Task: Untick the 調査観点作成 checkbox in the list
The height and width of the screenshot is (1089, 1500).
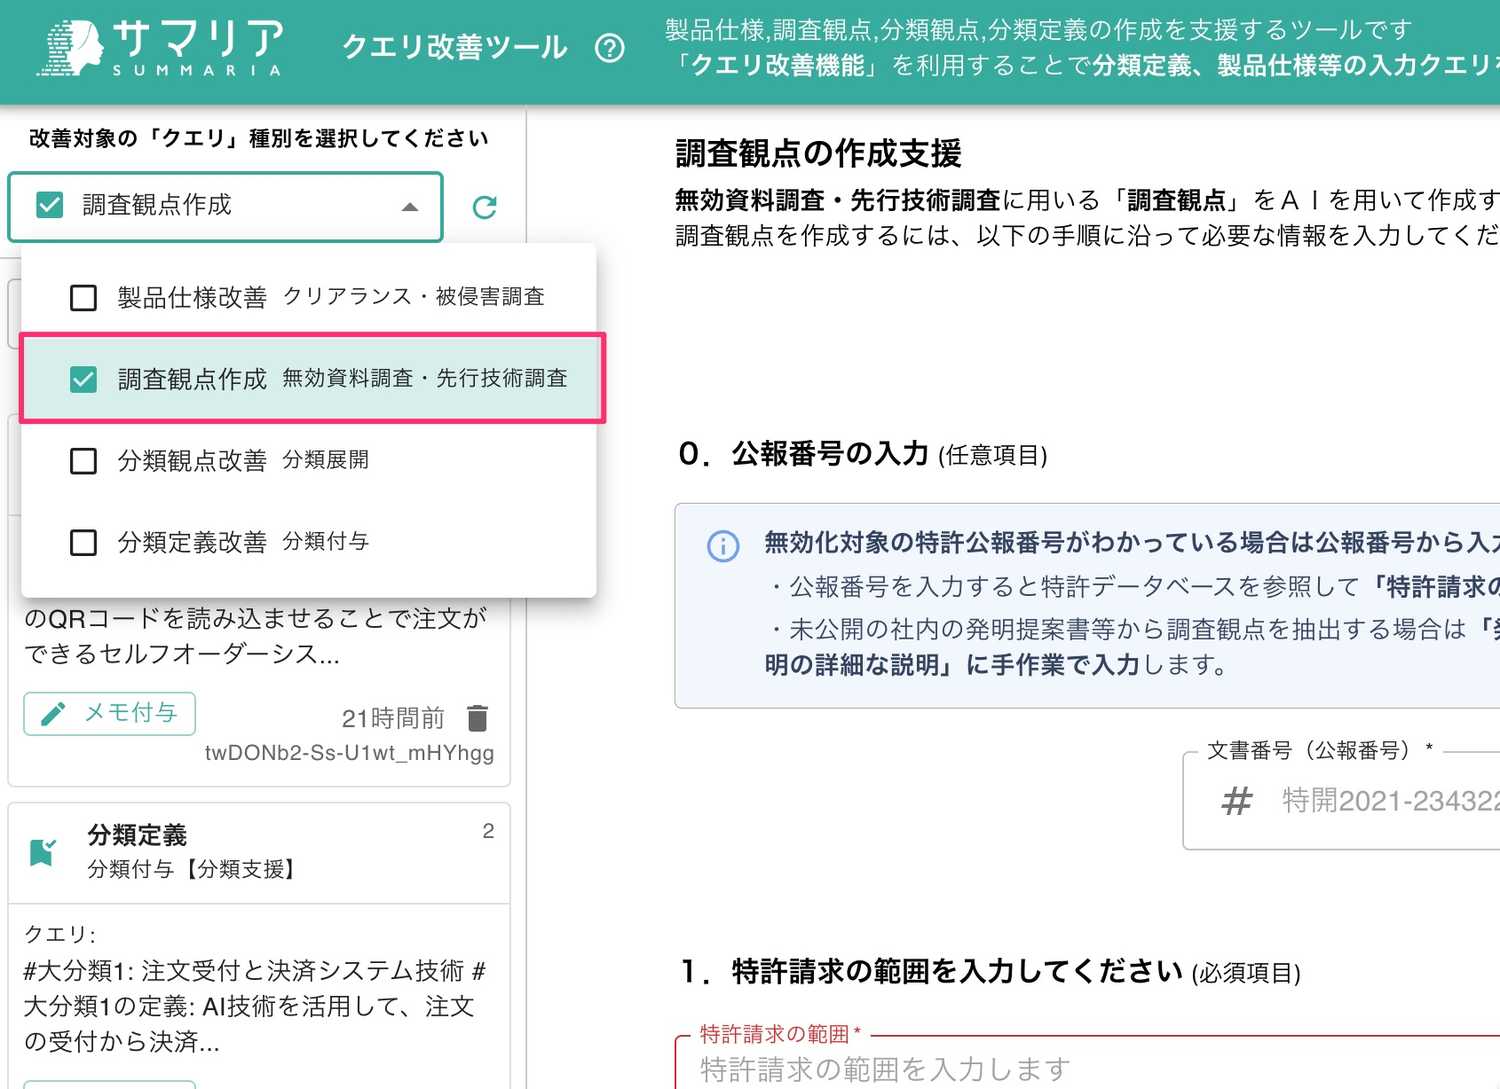Action: coord(83,380)
